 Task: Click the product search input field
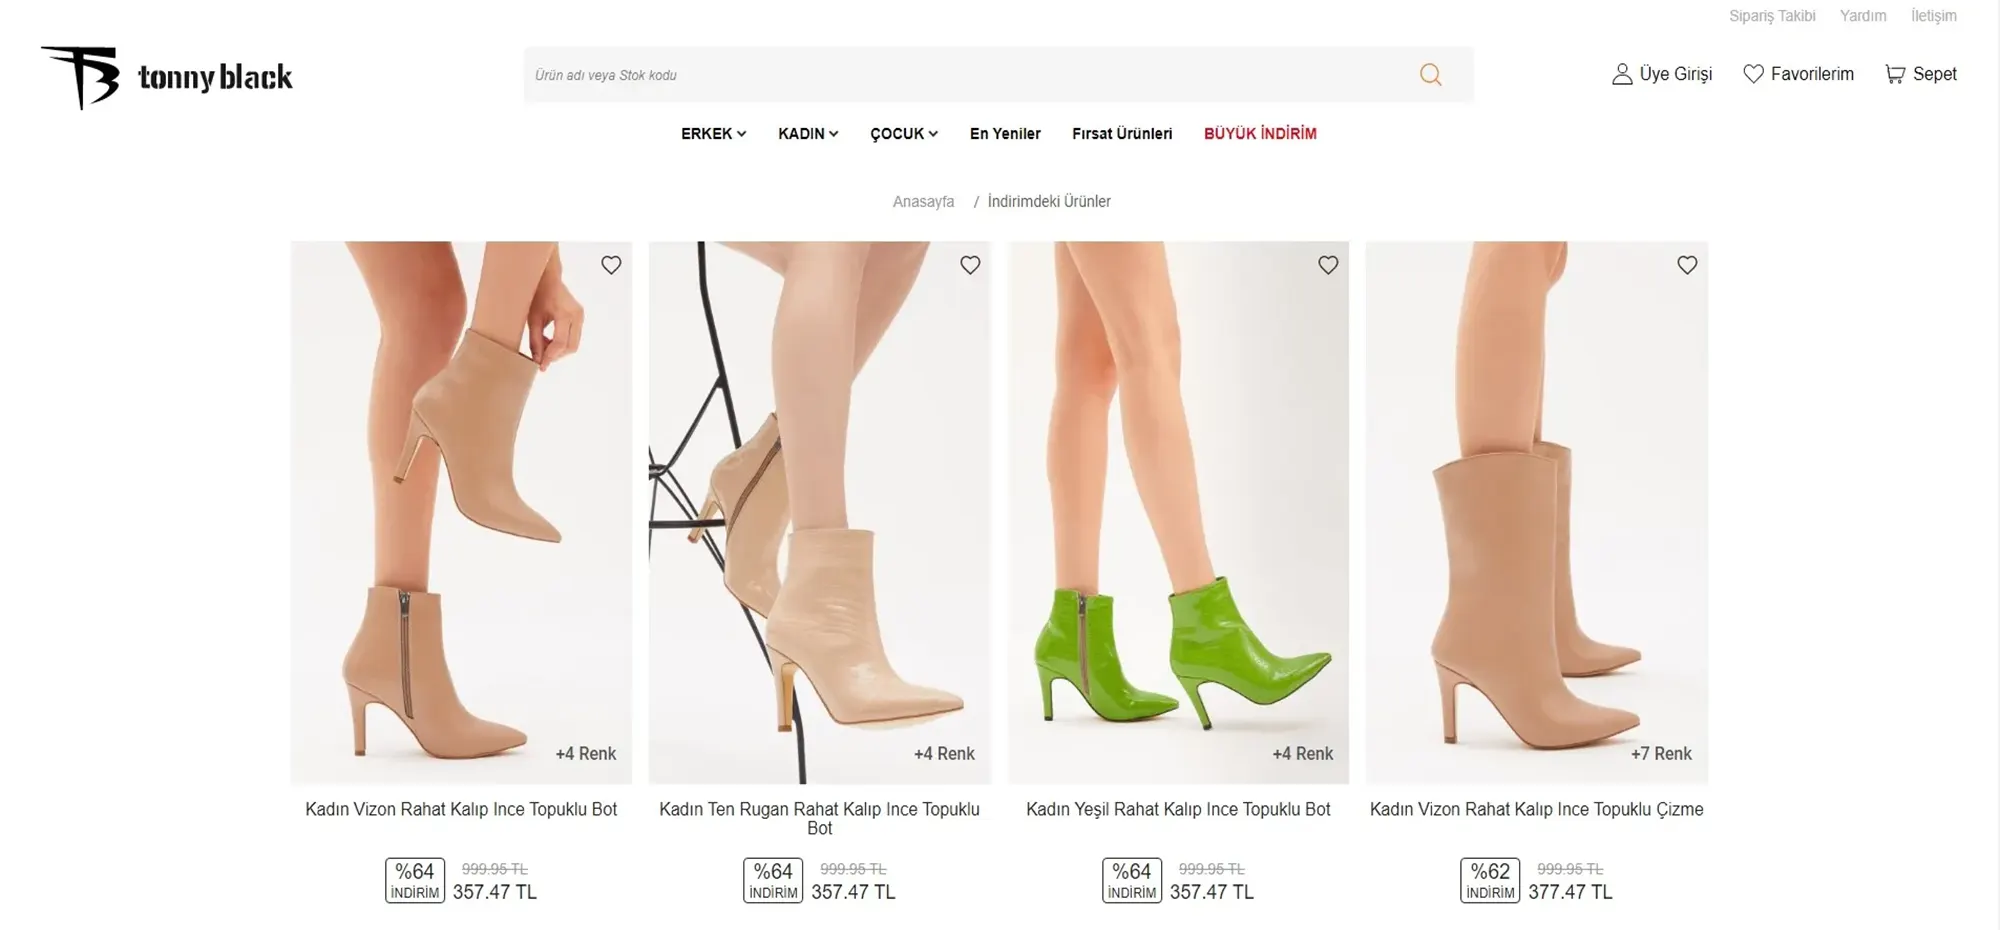pyautogui.click(x=960, y=75)
